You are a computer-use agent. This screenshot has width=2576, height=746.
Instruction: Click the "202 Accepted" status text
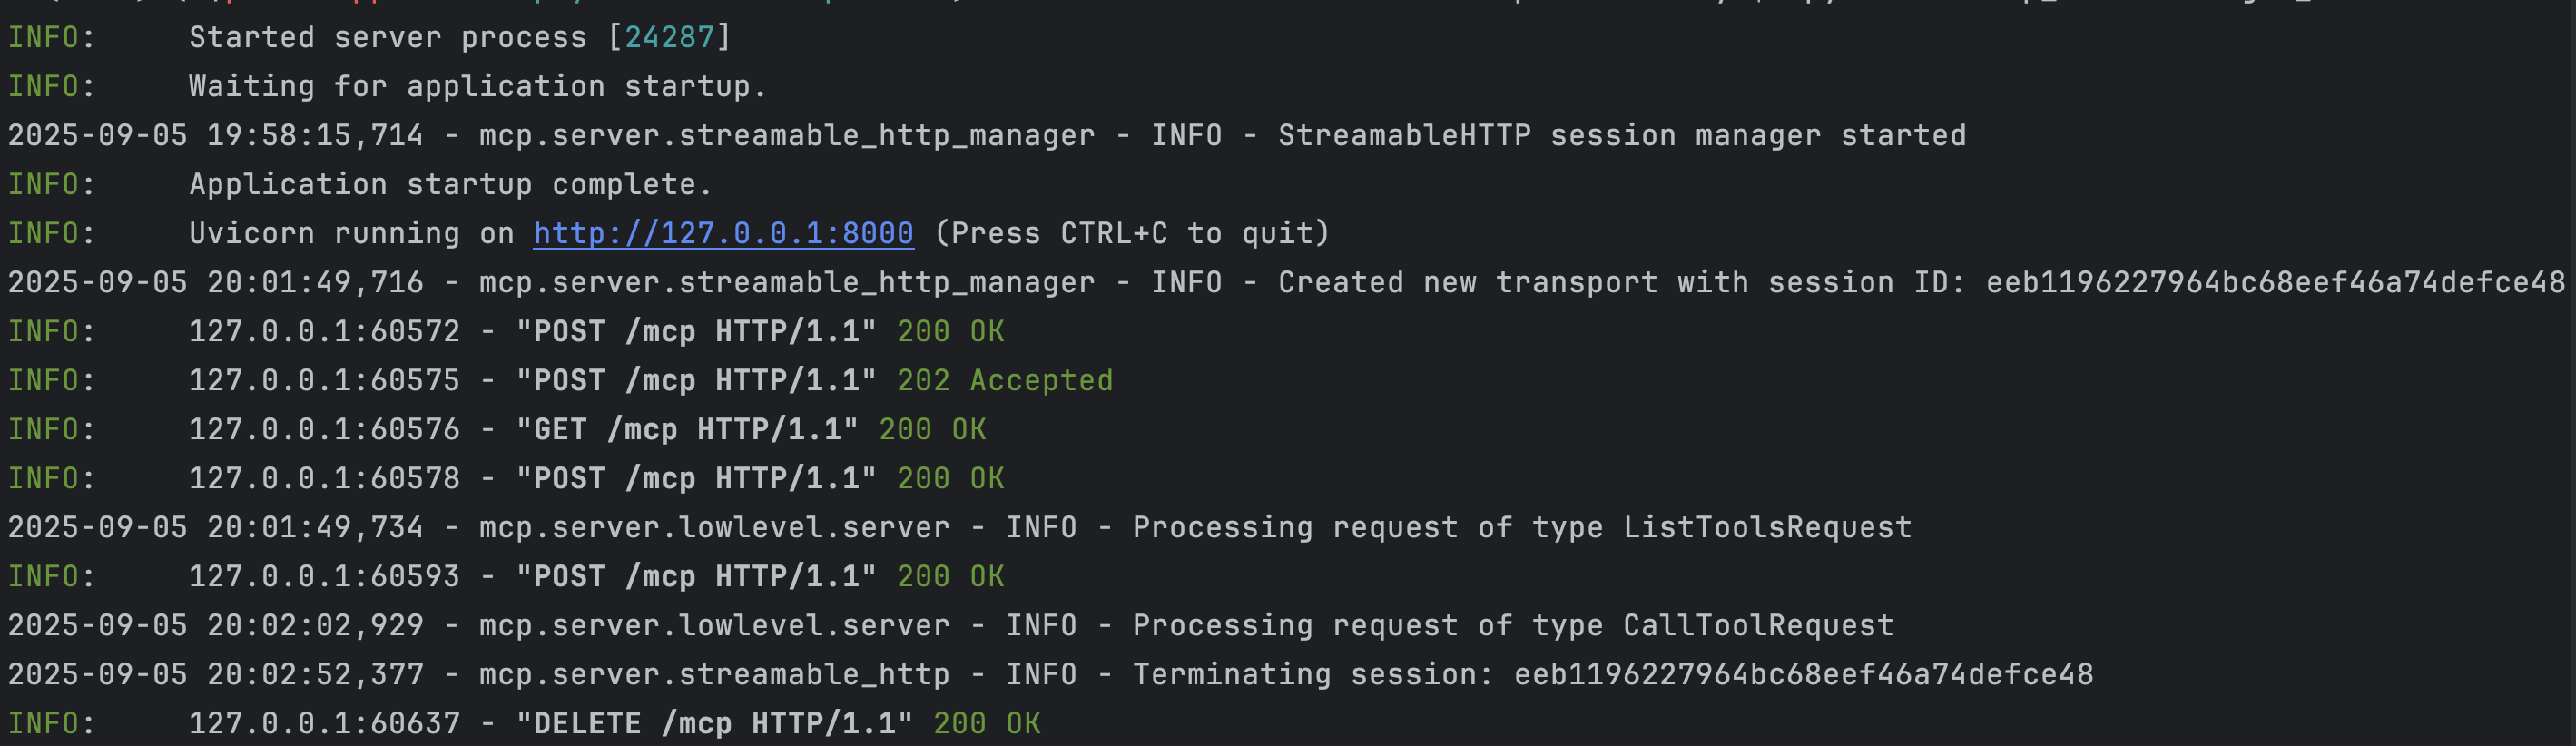pos(1004,380)
